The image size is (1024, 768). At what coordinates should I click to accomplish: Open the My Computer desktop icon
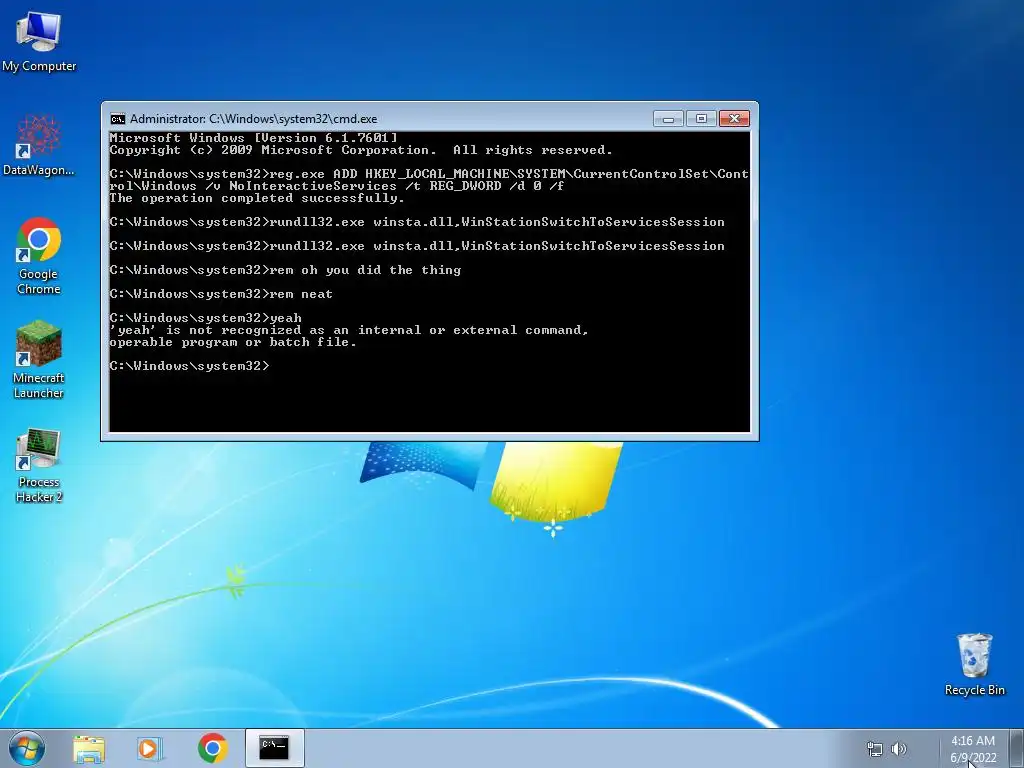39,40
